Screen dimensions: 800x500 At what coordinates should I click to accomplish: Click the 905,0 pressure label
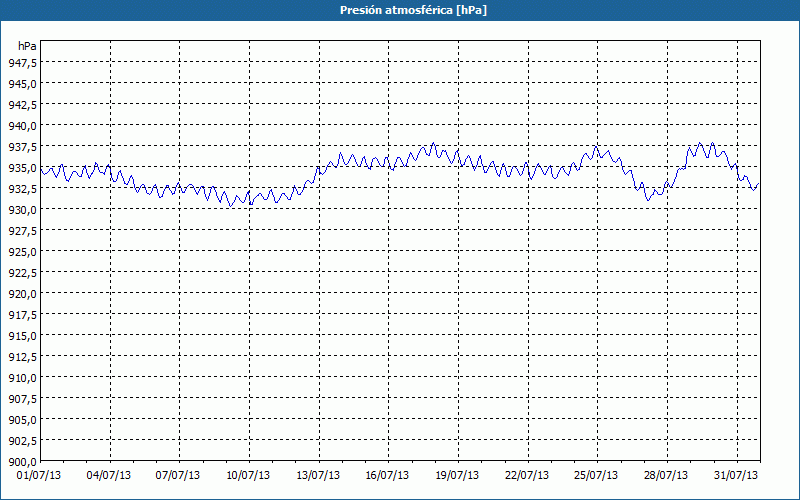tap(22, 420)
